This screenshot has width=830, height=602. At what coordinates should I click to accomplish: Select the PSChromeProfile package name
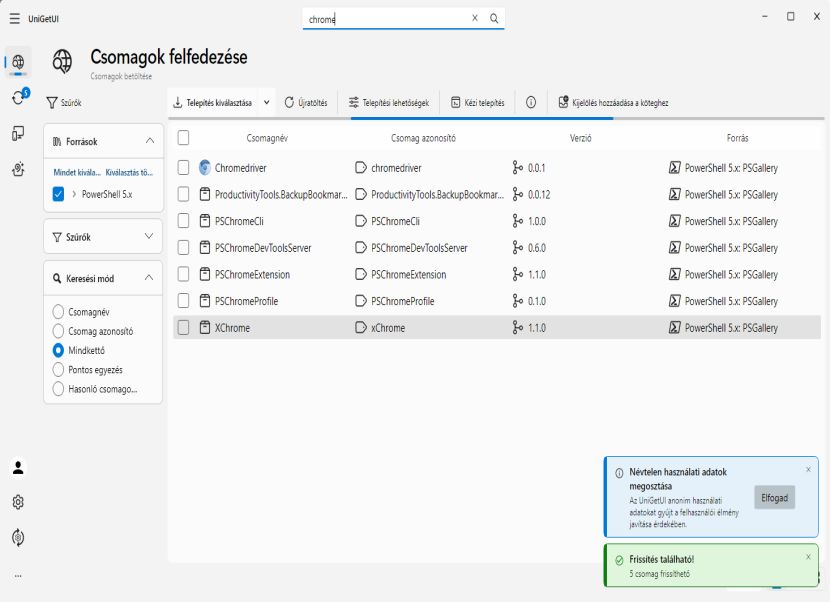[247, 301]
